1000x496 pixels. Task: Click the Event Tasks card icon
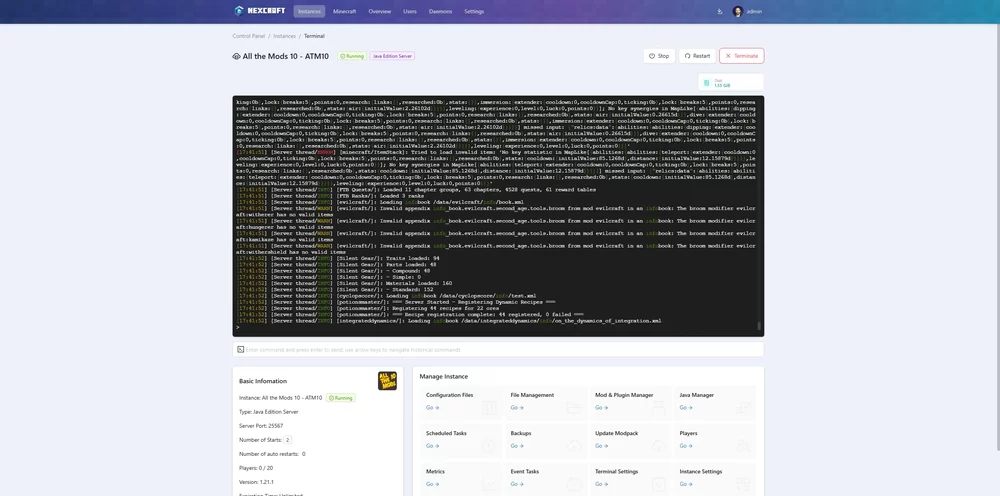tap(573, 484)
